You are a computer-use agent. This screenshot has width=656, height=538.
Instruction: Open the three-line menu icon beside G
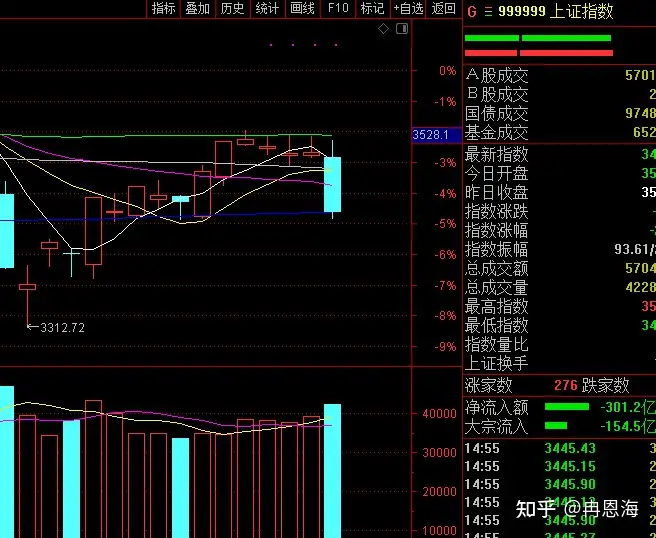(x=488, y=11)
